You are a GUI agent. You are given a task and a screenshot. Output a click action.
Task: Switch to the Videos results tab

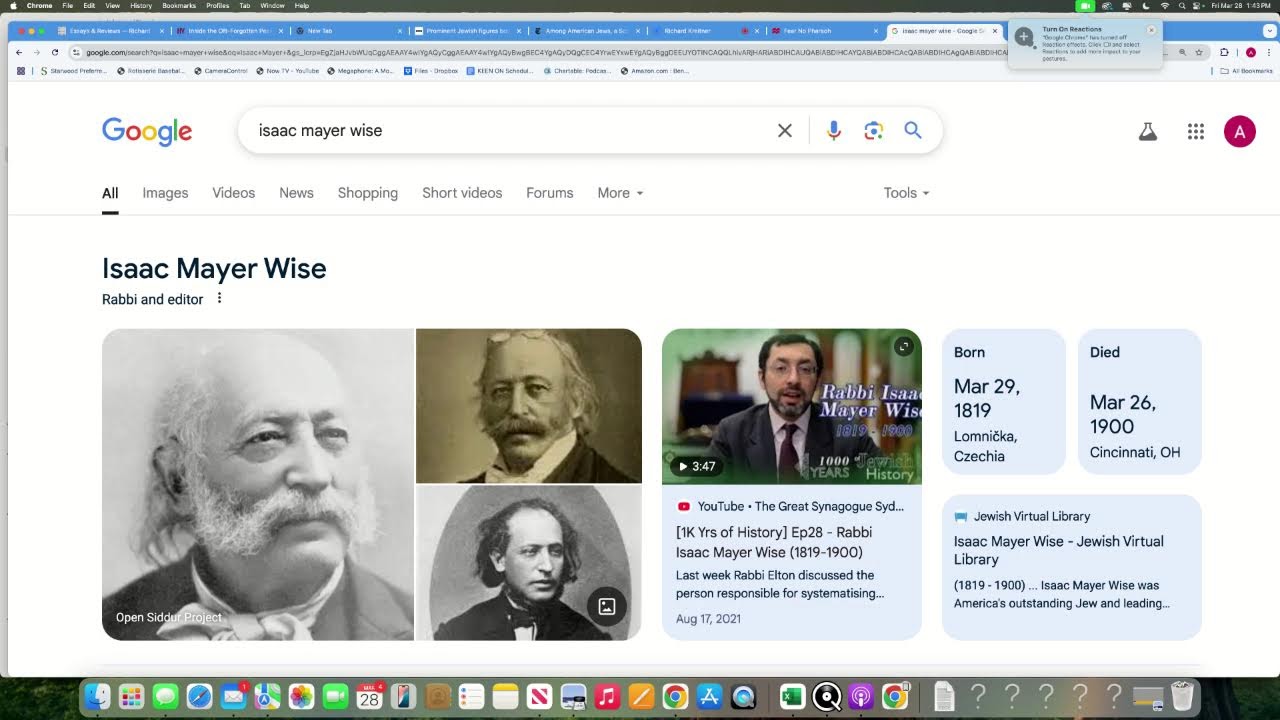coord(233,193)
